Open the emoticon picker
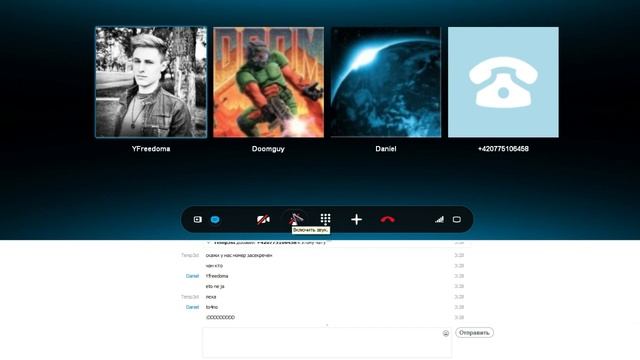The width and height of the screenshot is (640, 360). pyautogui.click(x=446, y=333)
